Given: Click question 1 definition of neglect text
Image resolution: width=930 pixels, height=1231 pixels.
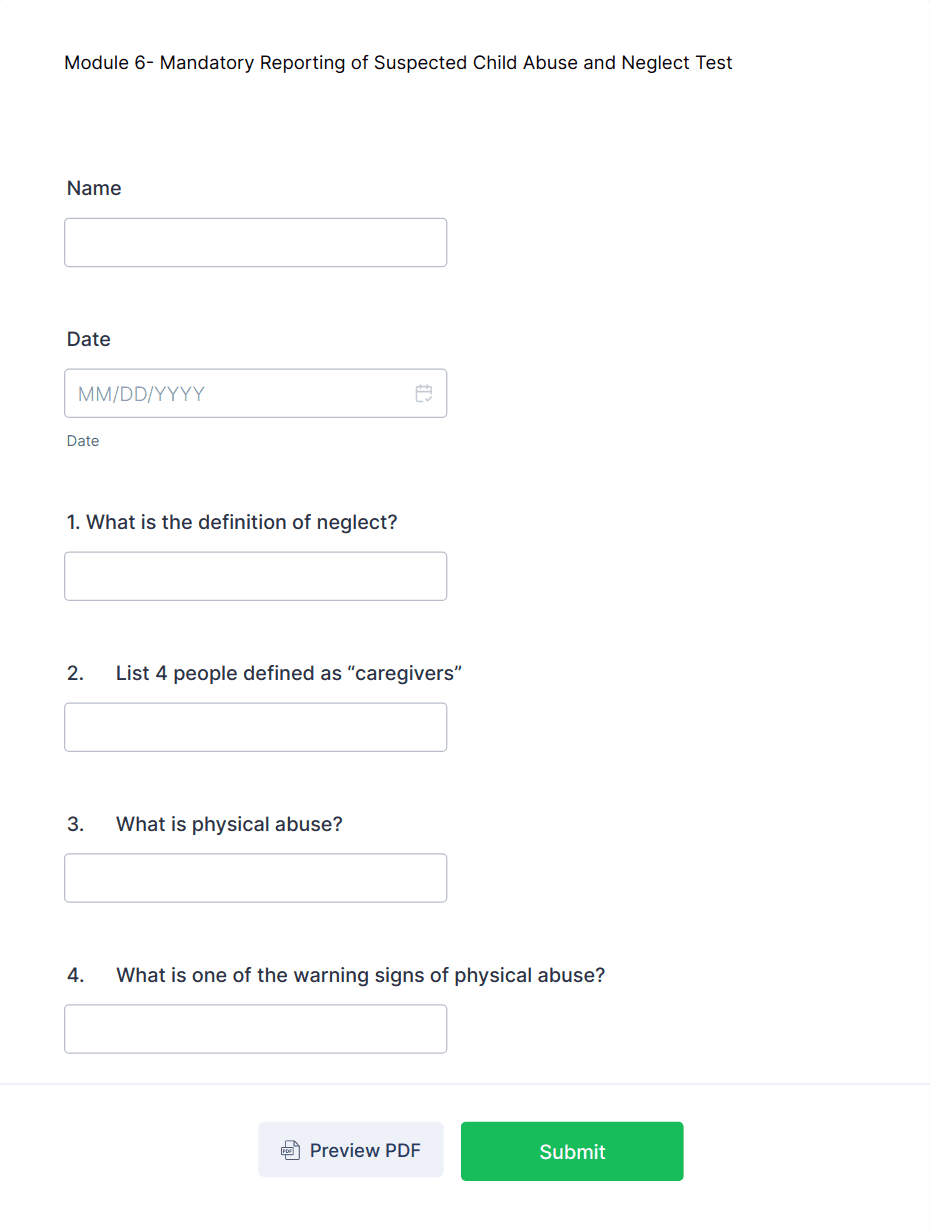Looking at the screenshot, I should point(232,522).
